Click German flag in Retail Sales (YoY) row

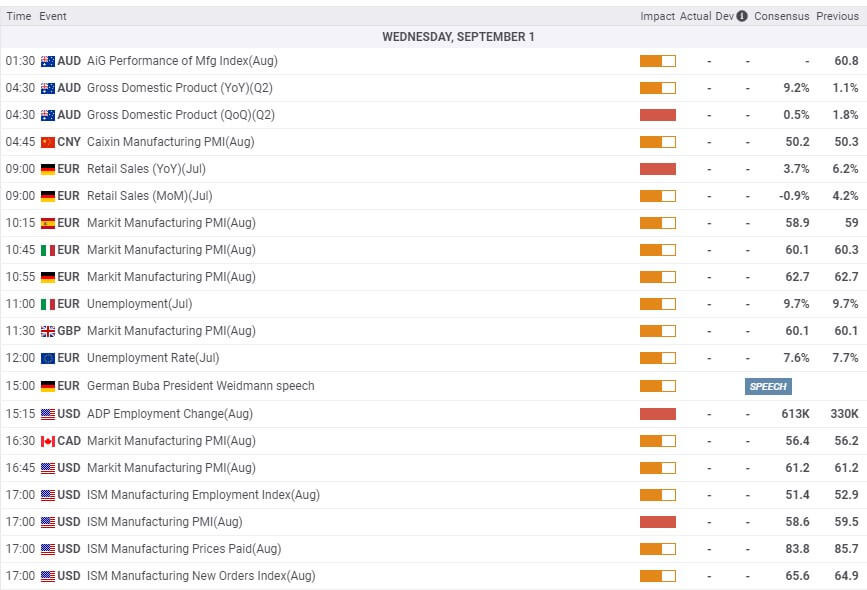[48, 169]
